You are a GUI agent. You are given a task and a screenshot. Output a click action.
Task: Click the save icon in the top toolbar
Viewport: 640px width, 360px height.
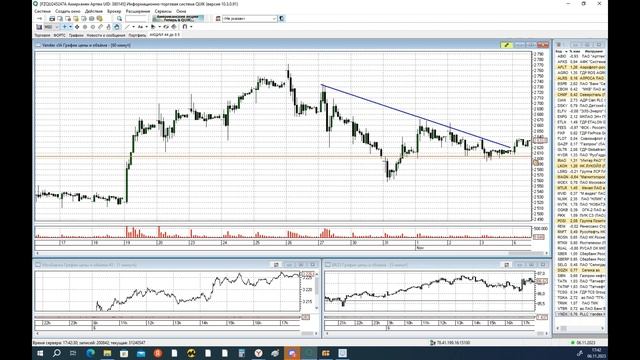coord(52,19)
